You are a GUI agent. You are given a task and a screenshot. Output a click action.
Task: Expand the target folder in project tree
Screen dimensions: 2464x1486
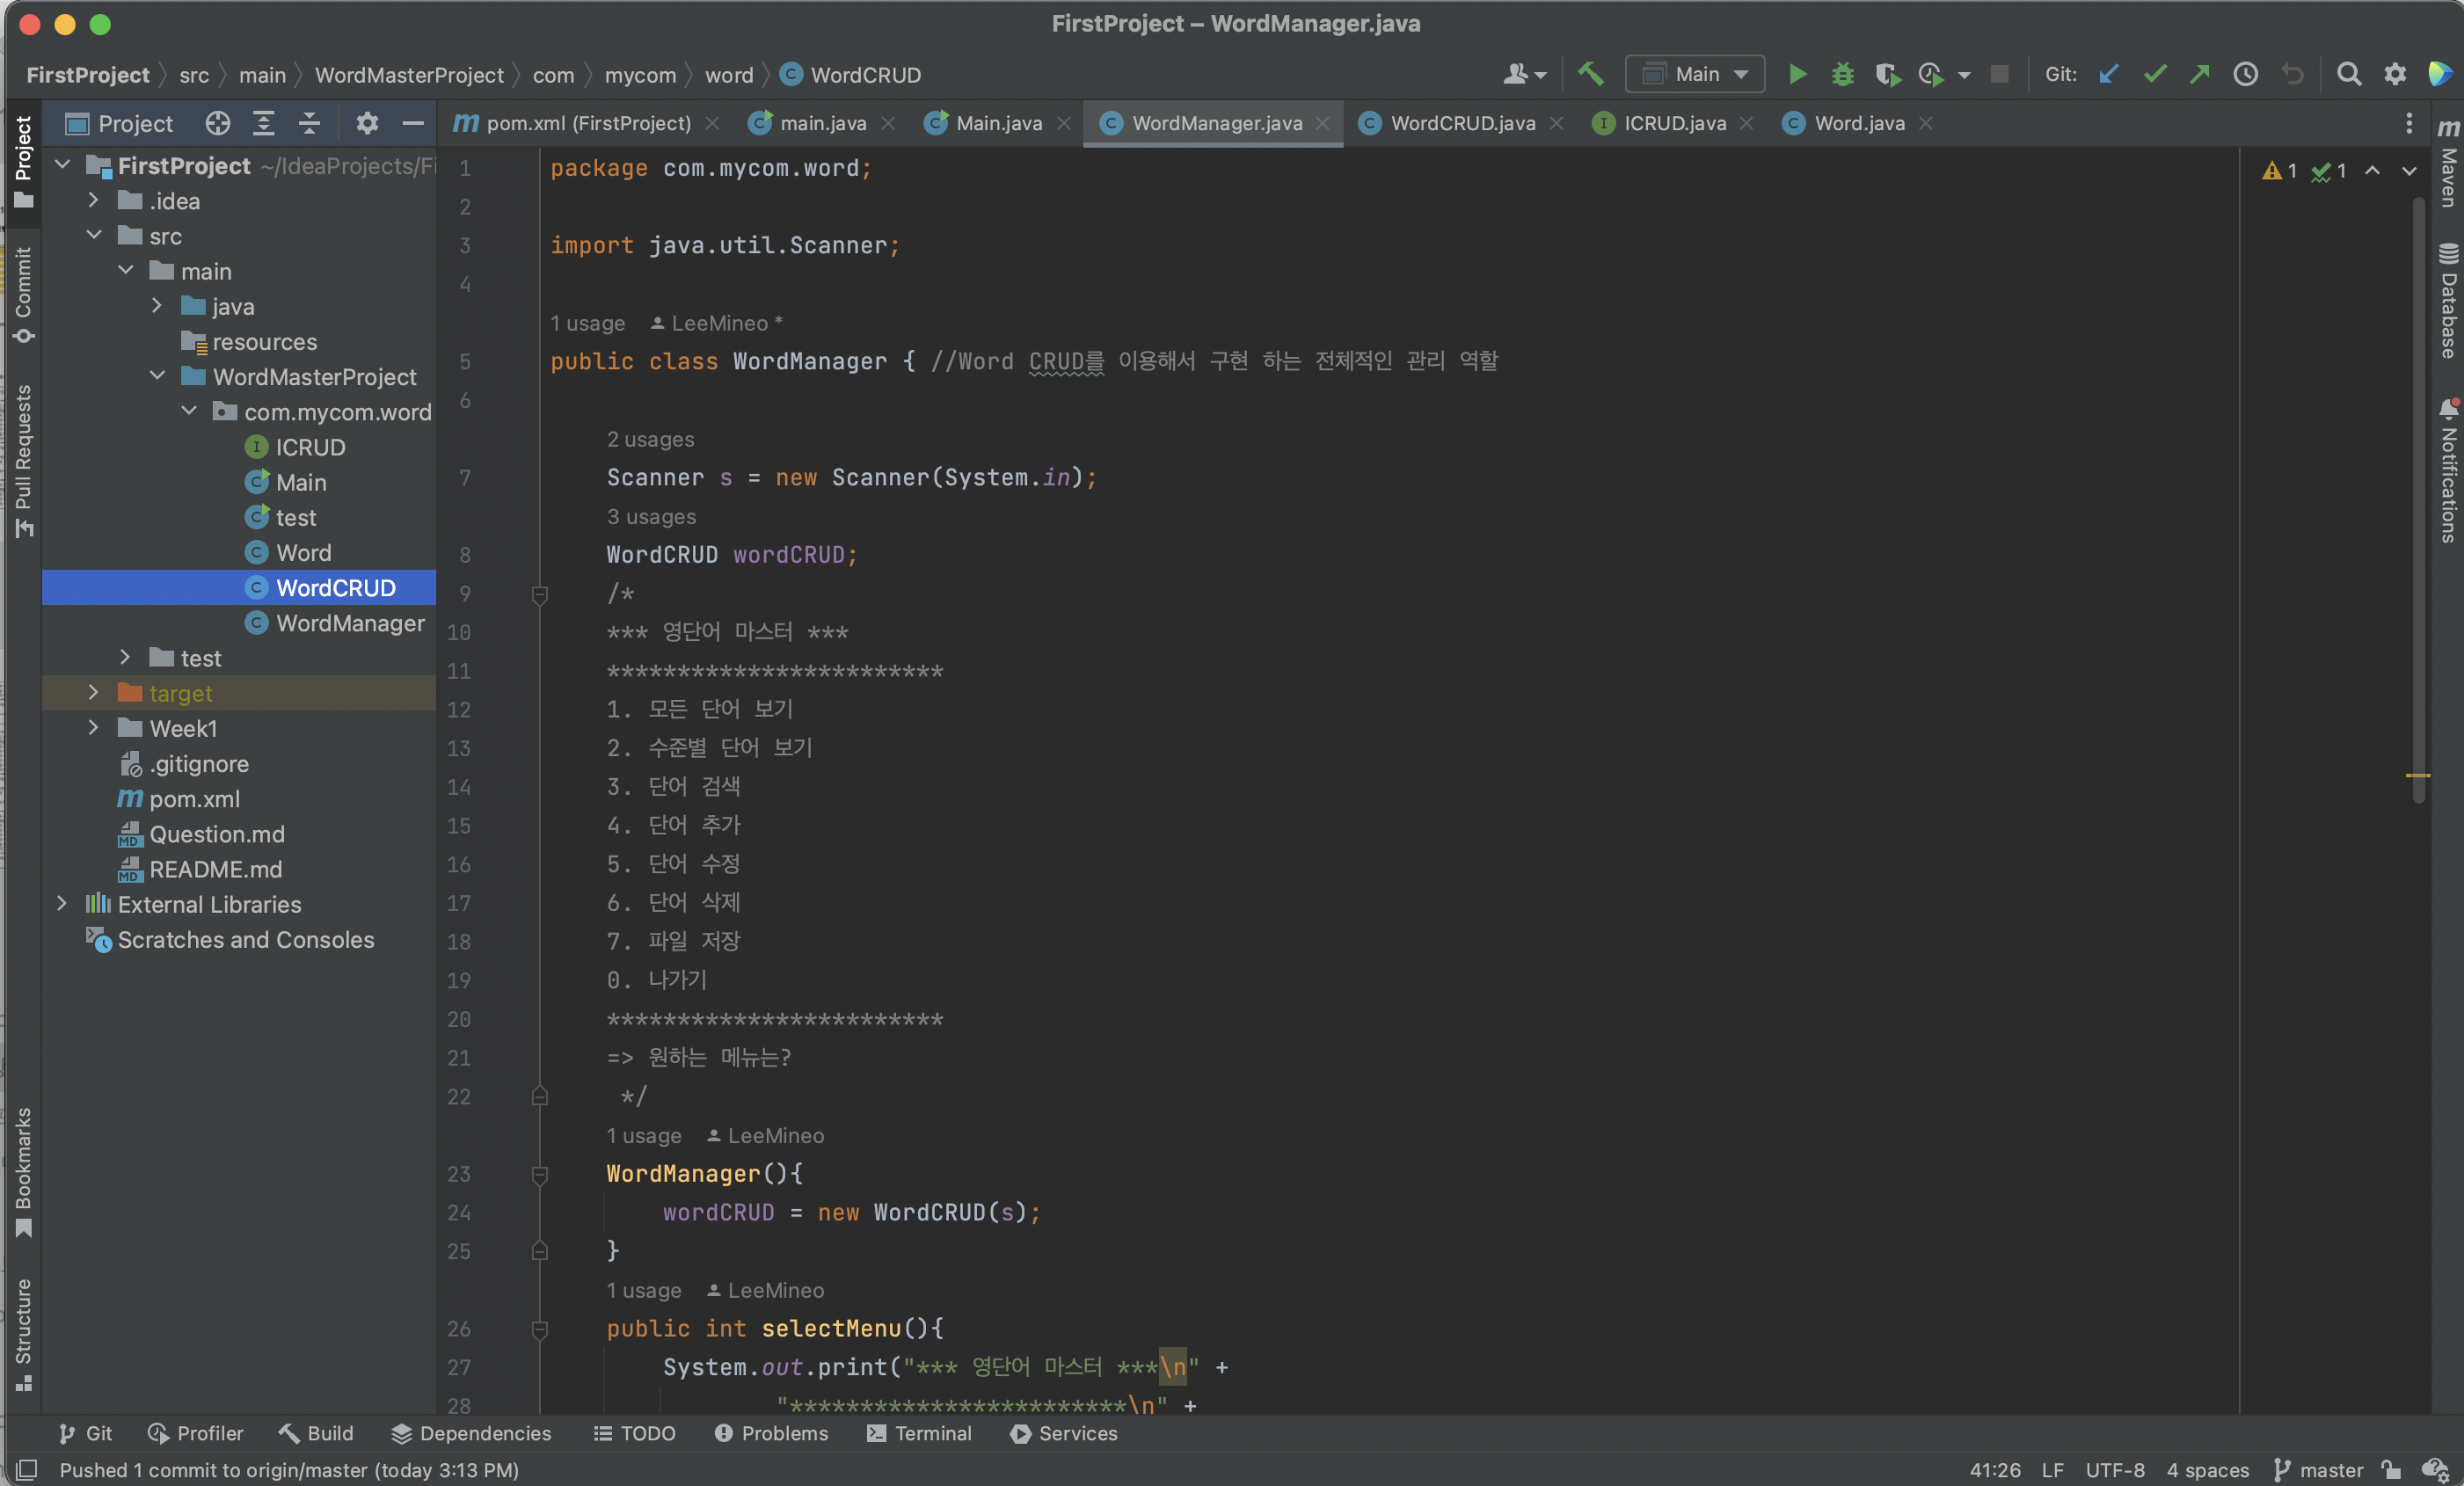tap(93, 693)
